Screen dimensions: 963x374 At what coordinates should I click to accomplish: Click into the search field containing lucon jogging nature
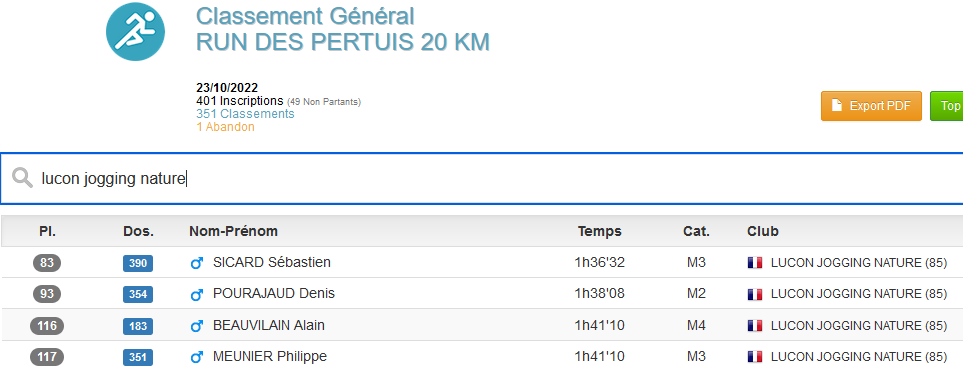click(482, 179)
